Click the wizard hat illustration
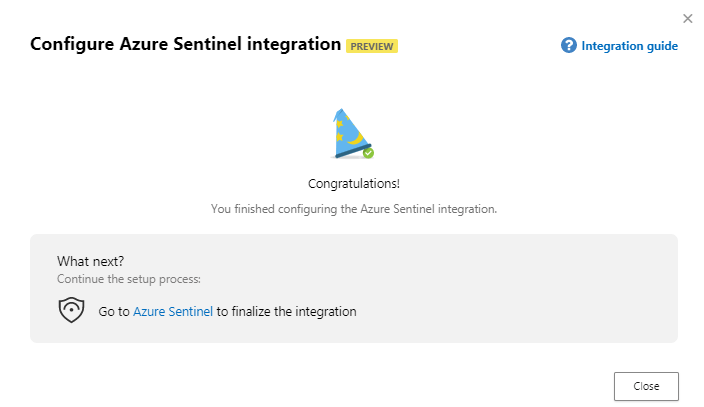Screen dimensions: 704x407 351,132
